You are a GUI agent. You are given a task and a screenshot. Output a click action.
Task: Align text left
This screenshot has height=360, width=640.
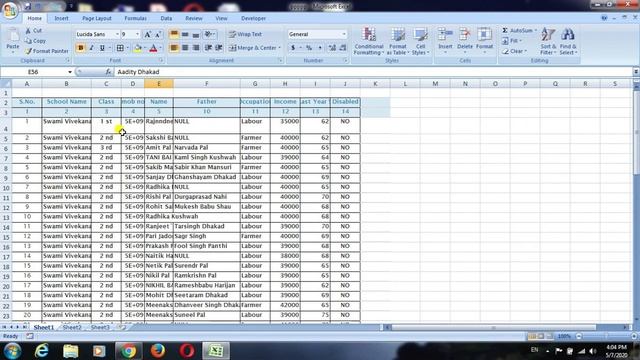tap(174, 48)
